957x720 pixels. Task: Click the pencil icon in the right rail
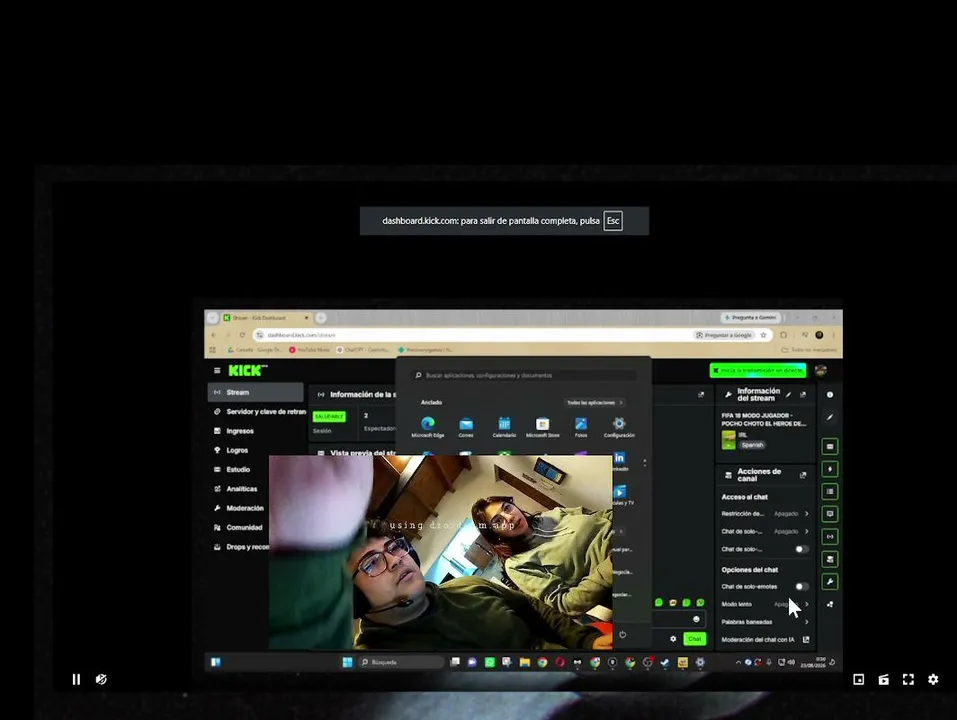830,417
